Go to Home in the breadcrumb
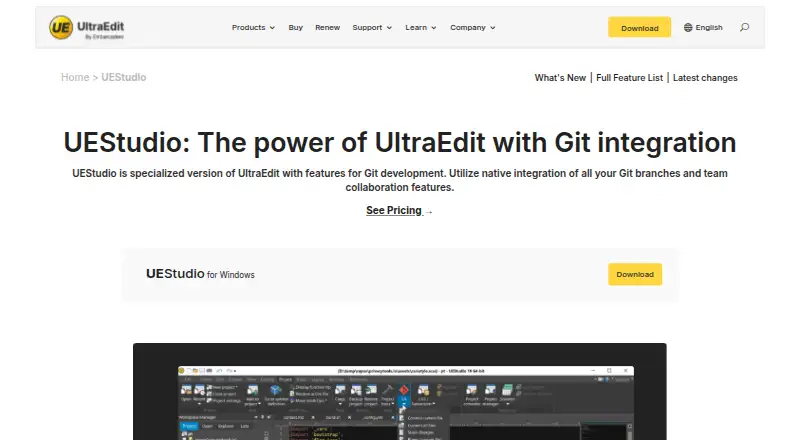Viewport: 800px width, 440px height. point(75,77)
